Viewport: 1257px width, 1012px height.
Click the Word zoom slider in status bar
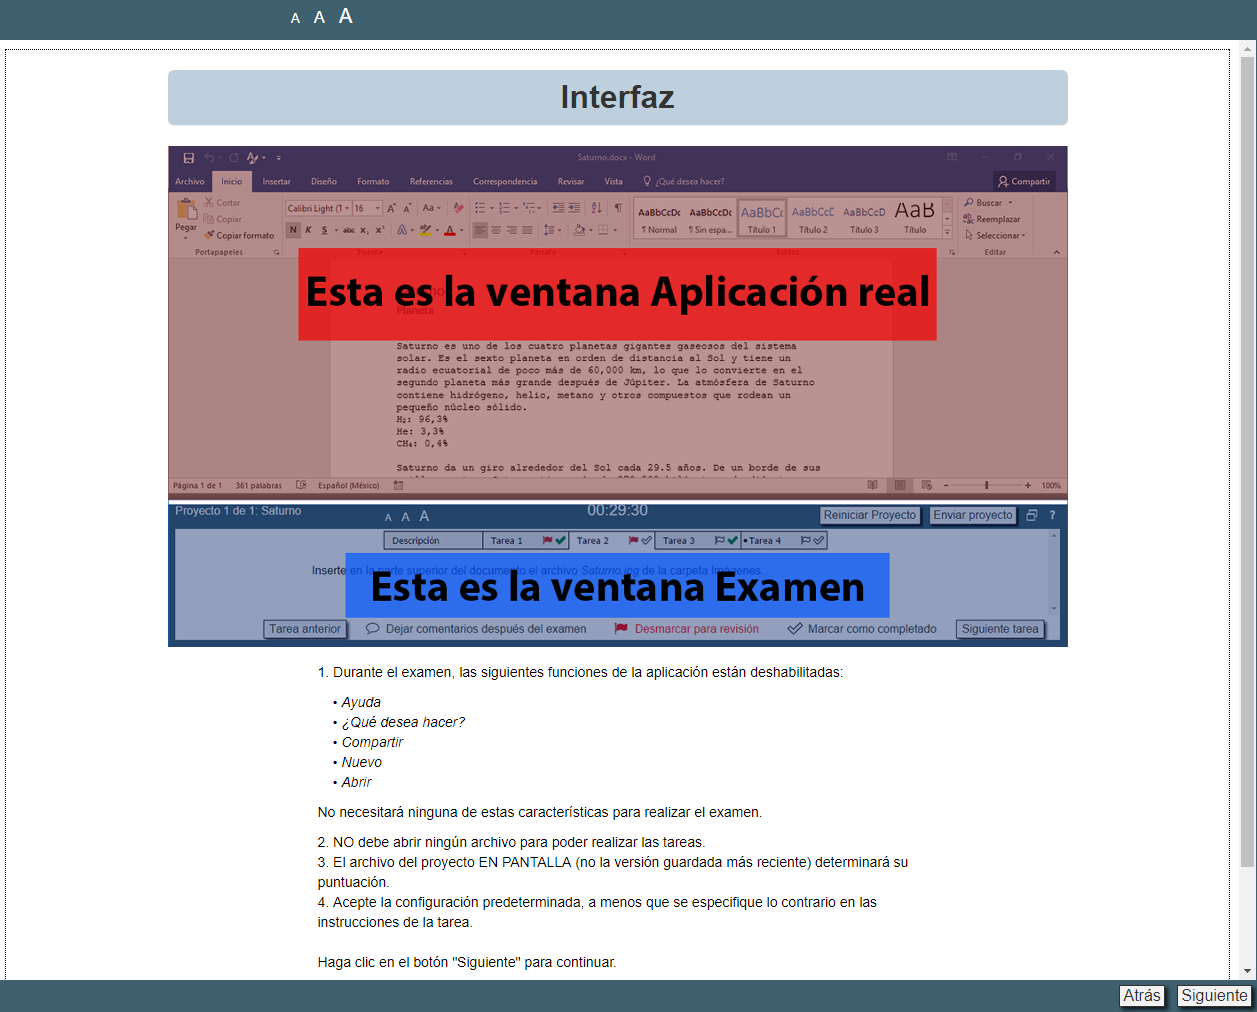(986, 486)
